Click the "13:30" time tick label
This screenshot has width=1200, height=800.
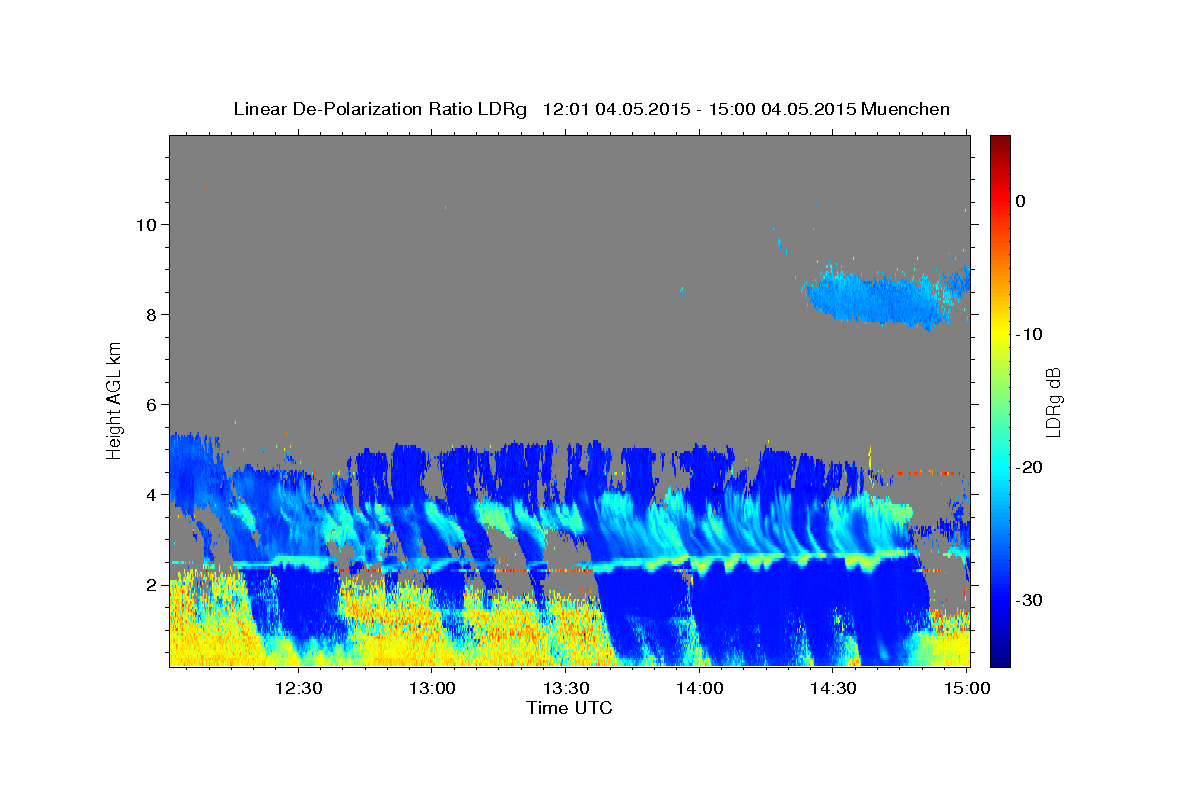pos(566,688)
